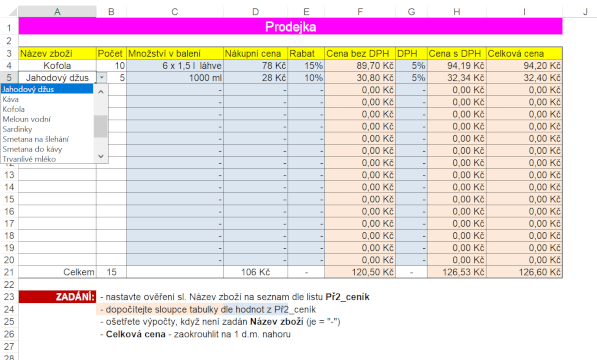The height and width of the screenshot is (360, 597).
Task: Click total Celková cena 126,60 Kč cell
Action: [524, 272]
